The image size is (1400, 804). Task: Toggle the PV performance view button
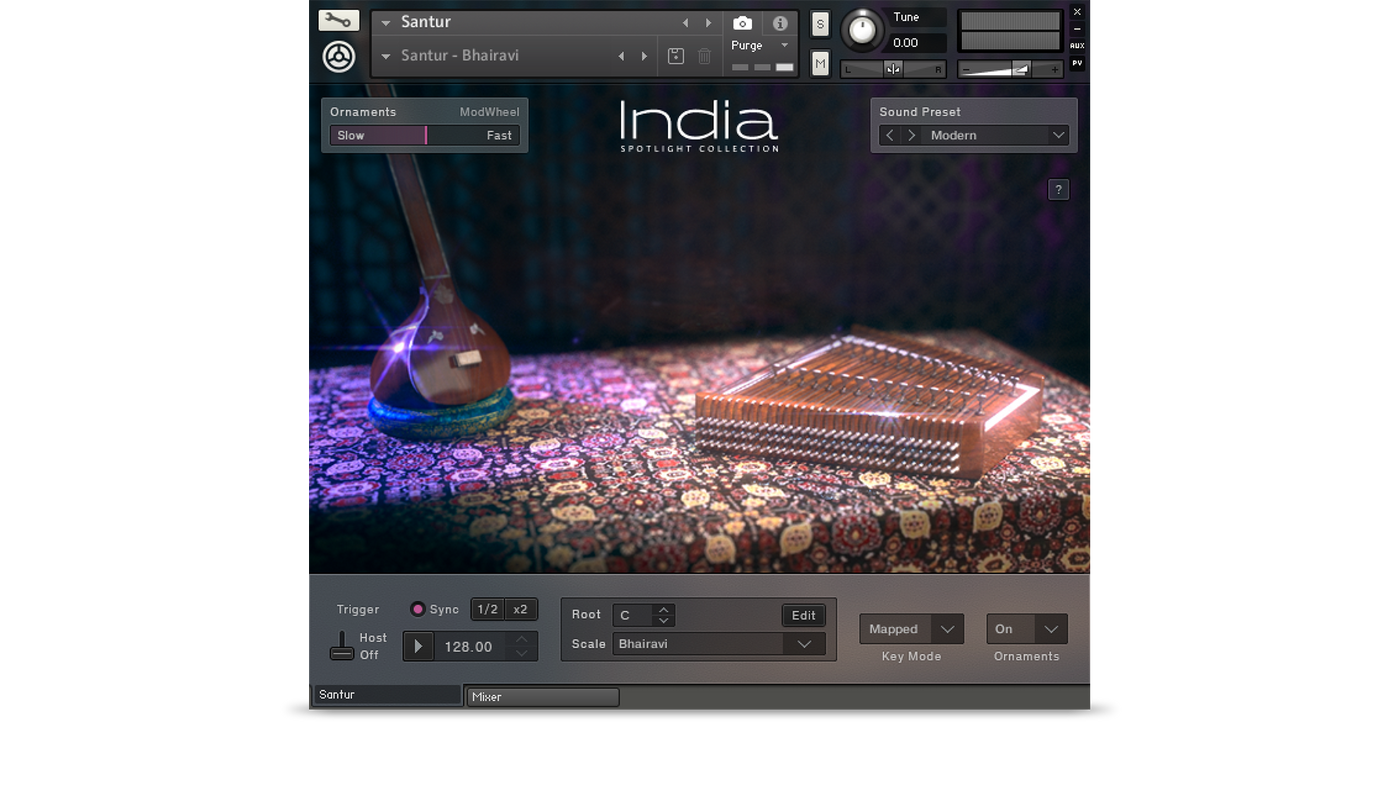pyautogui.click(x=1077, y=64)
